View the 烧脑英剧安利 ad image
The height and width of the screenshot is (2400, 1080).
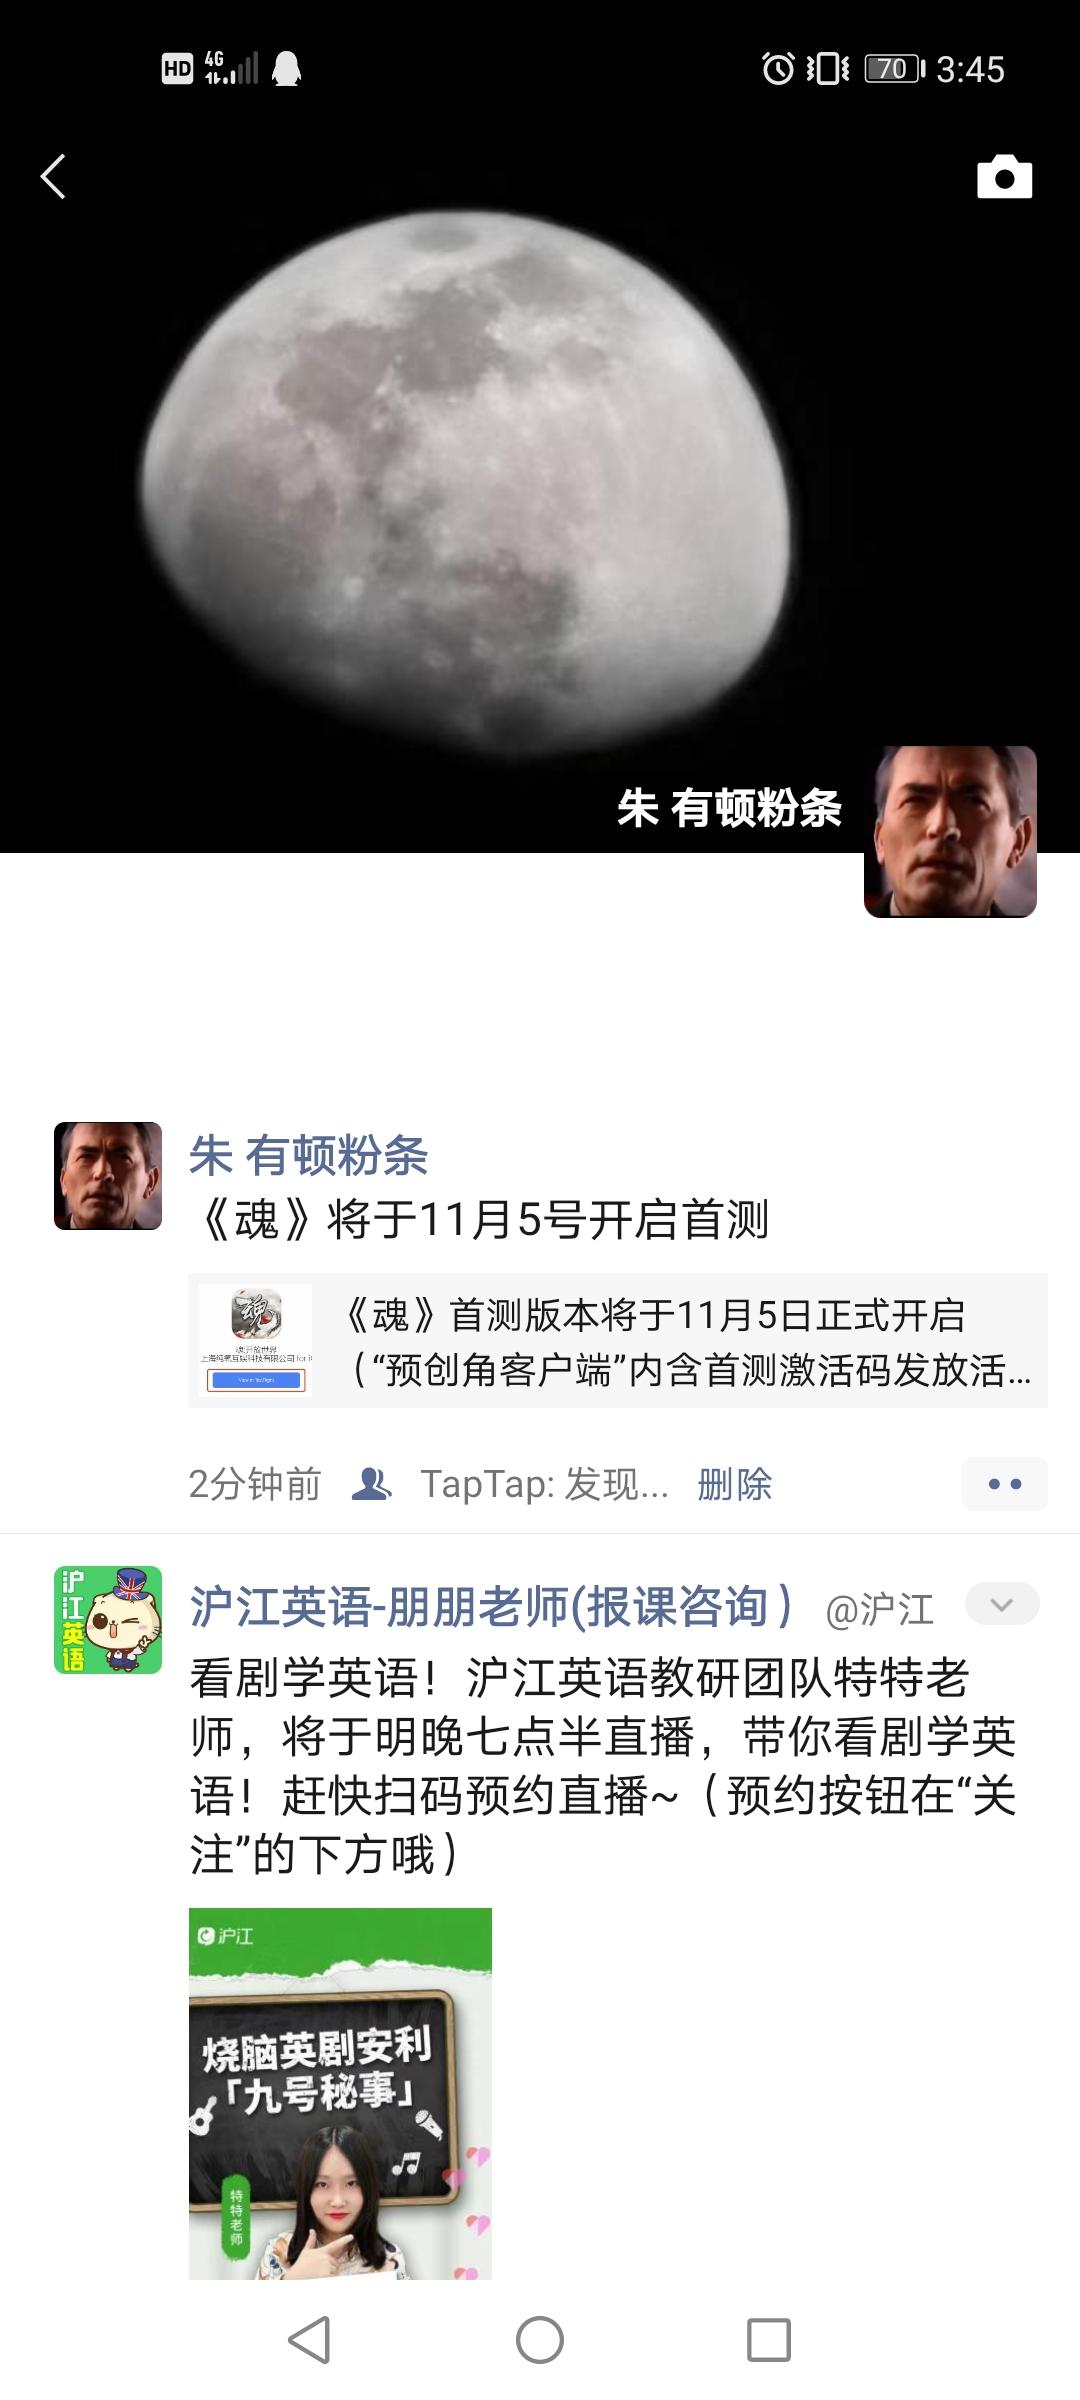(x=340, y=2094)
